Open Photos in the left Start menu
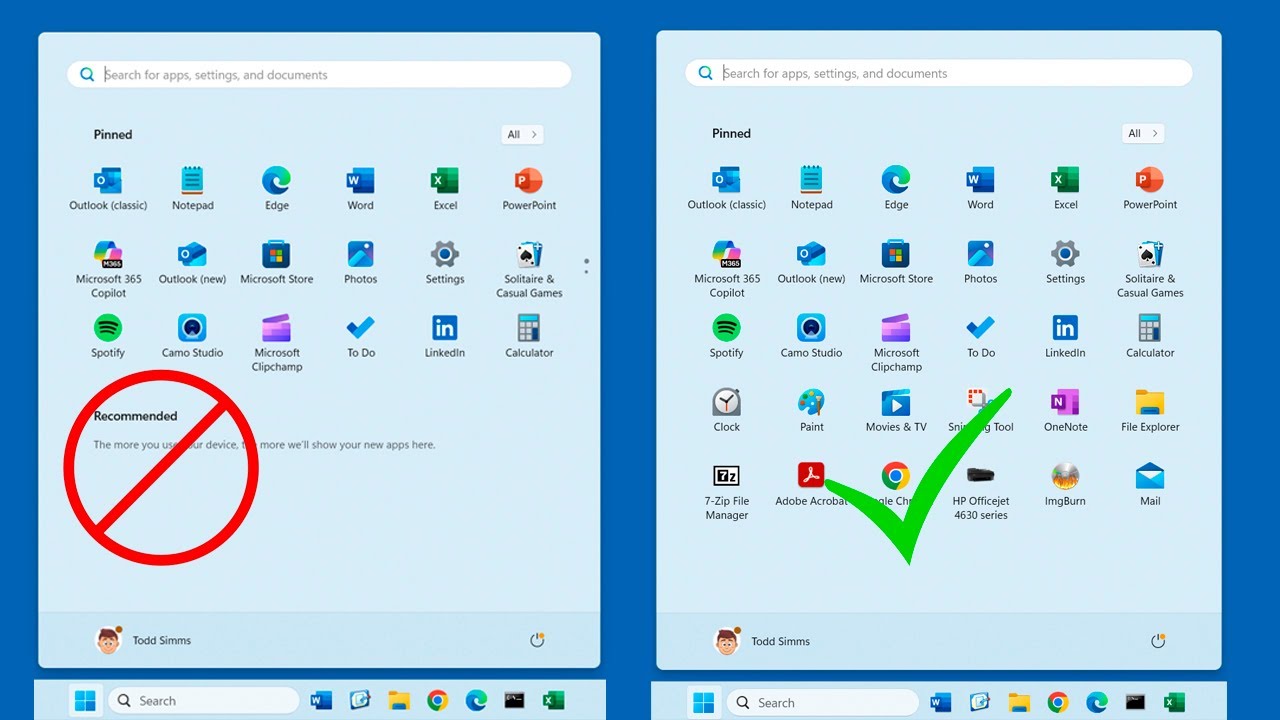Screen dimensions: 1280x720 (x=360, y=263)
